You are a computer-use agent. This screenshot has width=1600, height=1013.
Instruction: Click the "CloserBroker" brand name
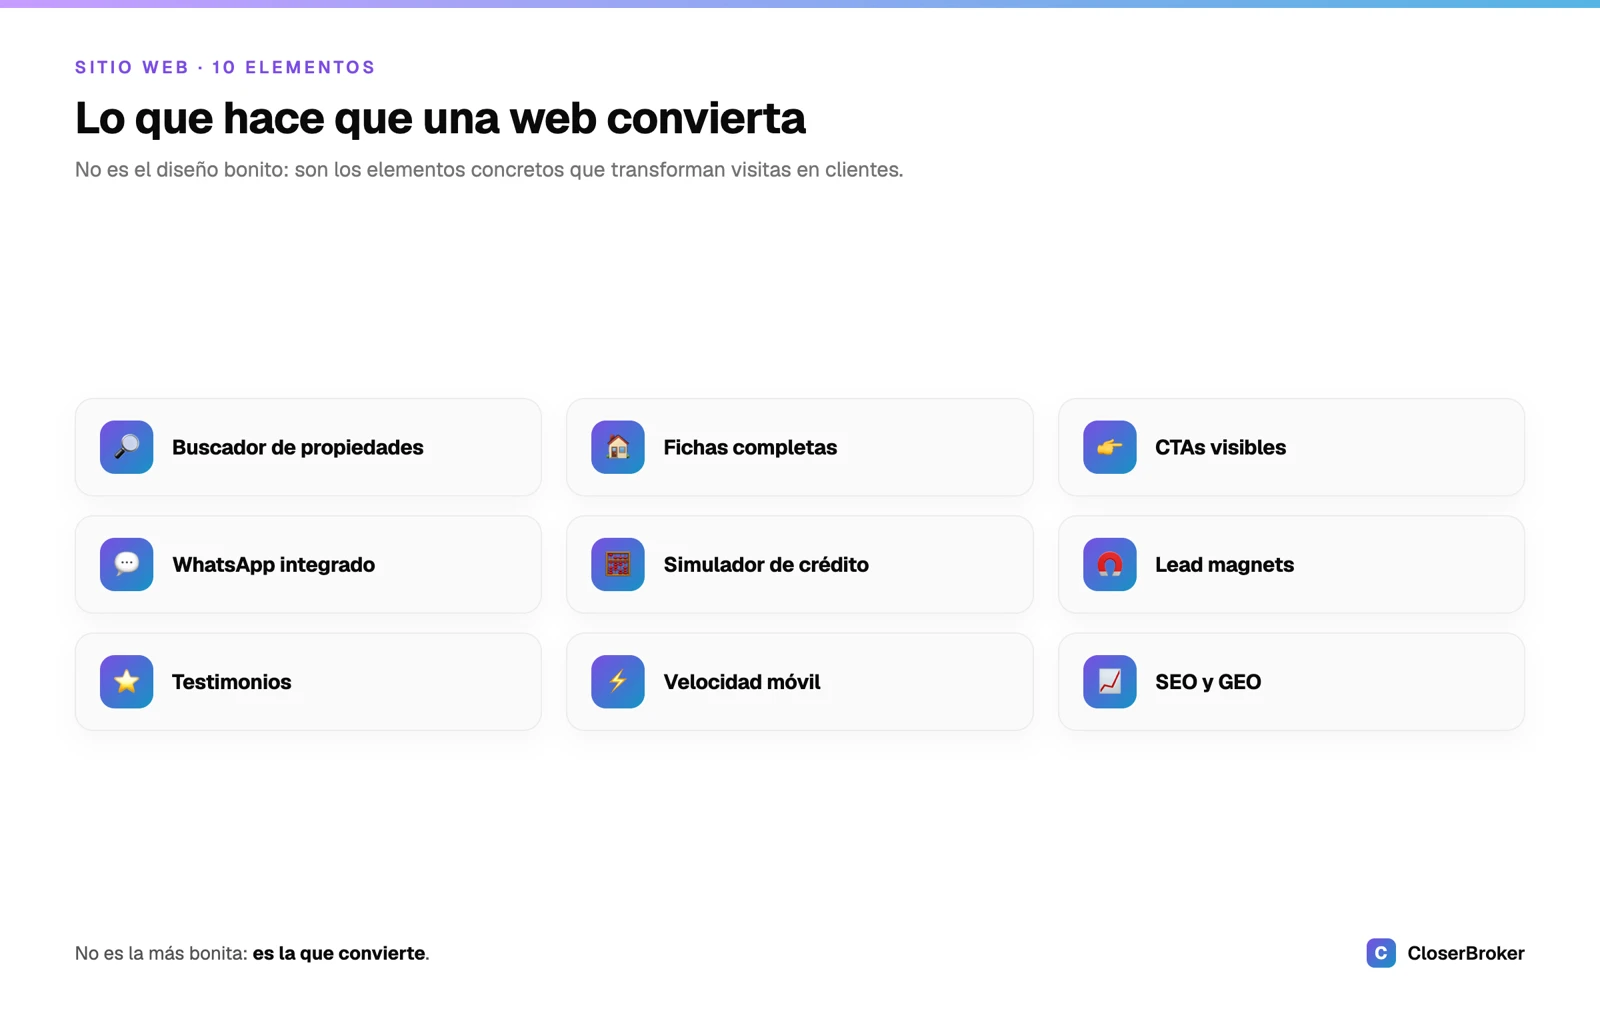coord(1466,953)
